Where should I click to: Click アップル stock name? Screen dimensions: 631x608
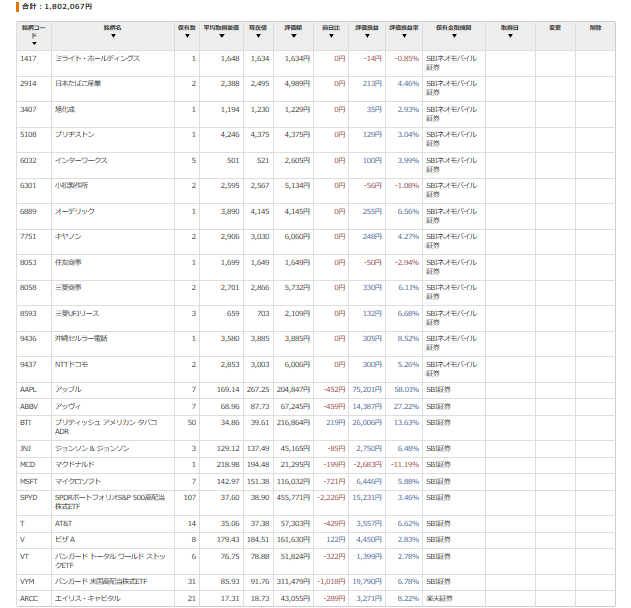click(68, 390)
